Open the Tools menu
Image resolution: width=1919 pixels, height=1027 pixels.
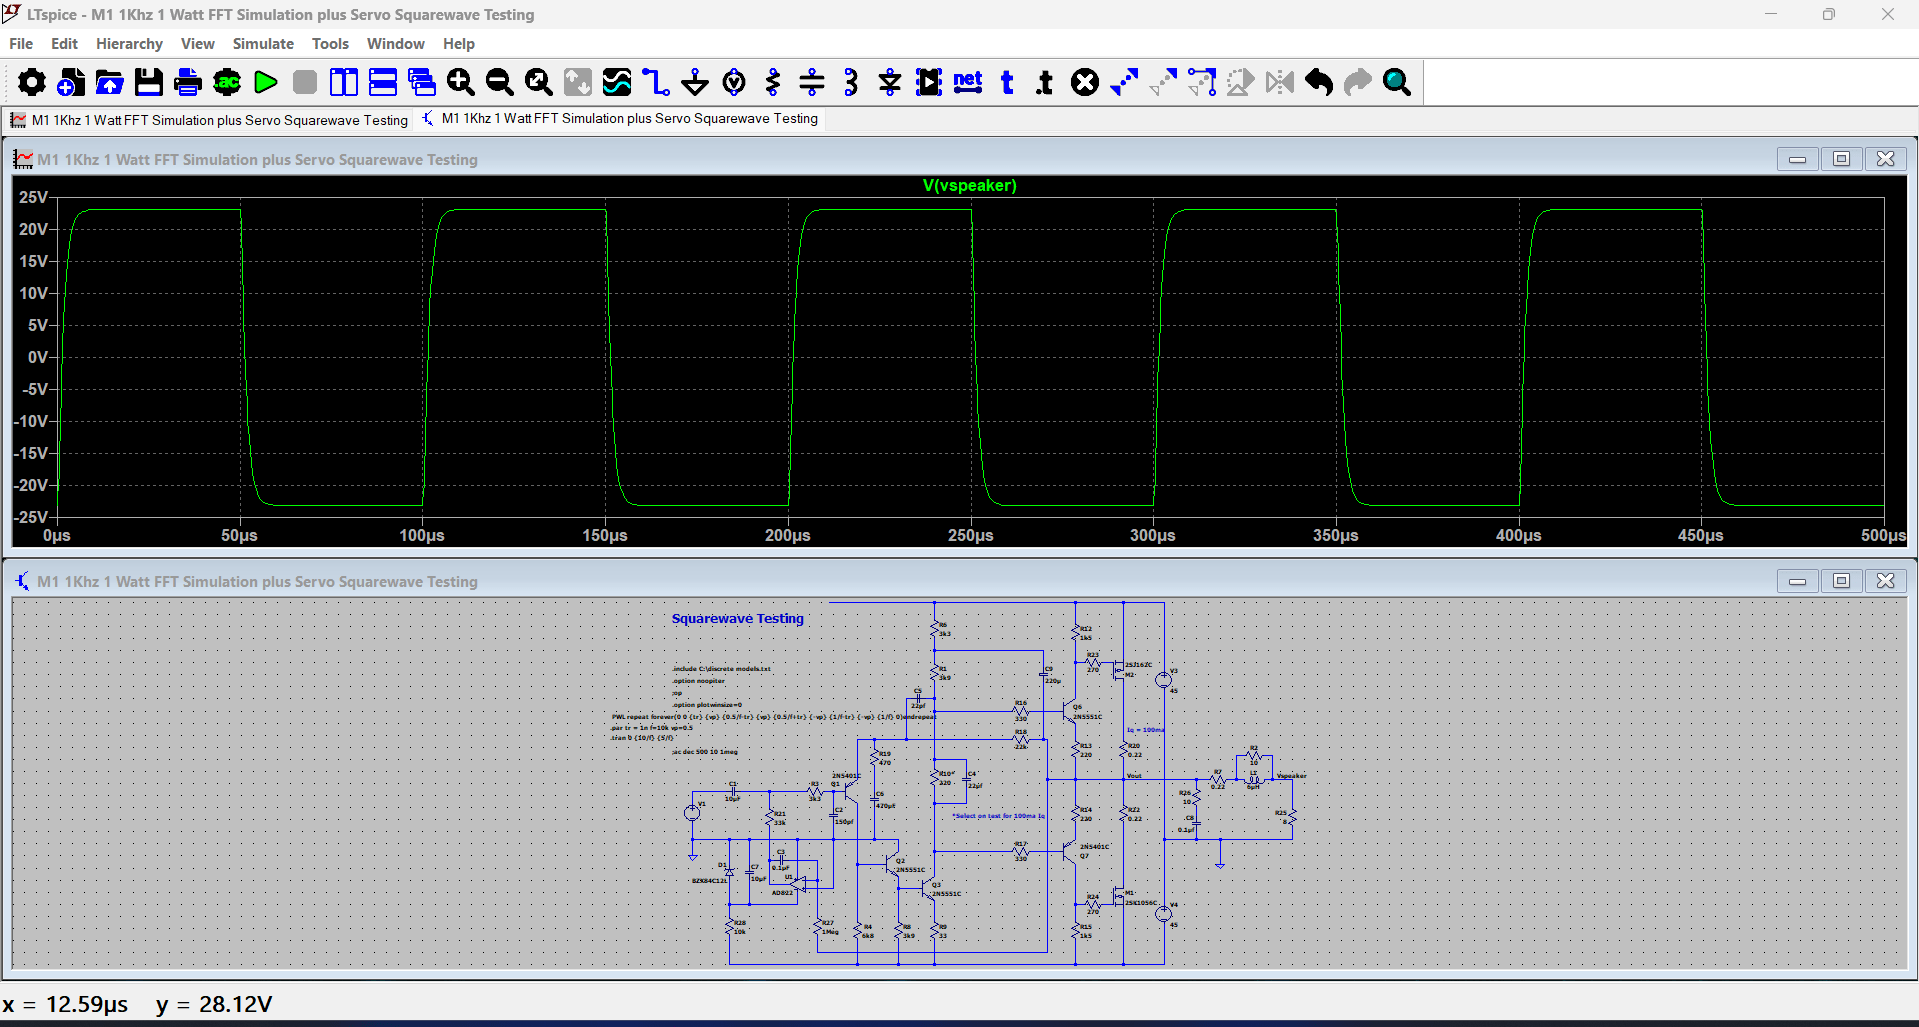pos(330,44)
